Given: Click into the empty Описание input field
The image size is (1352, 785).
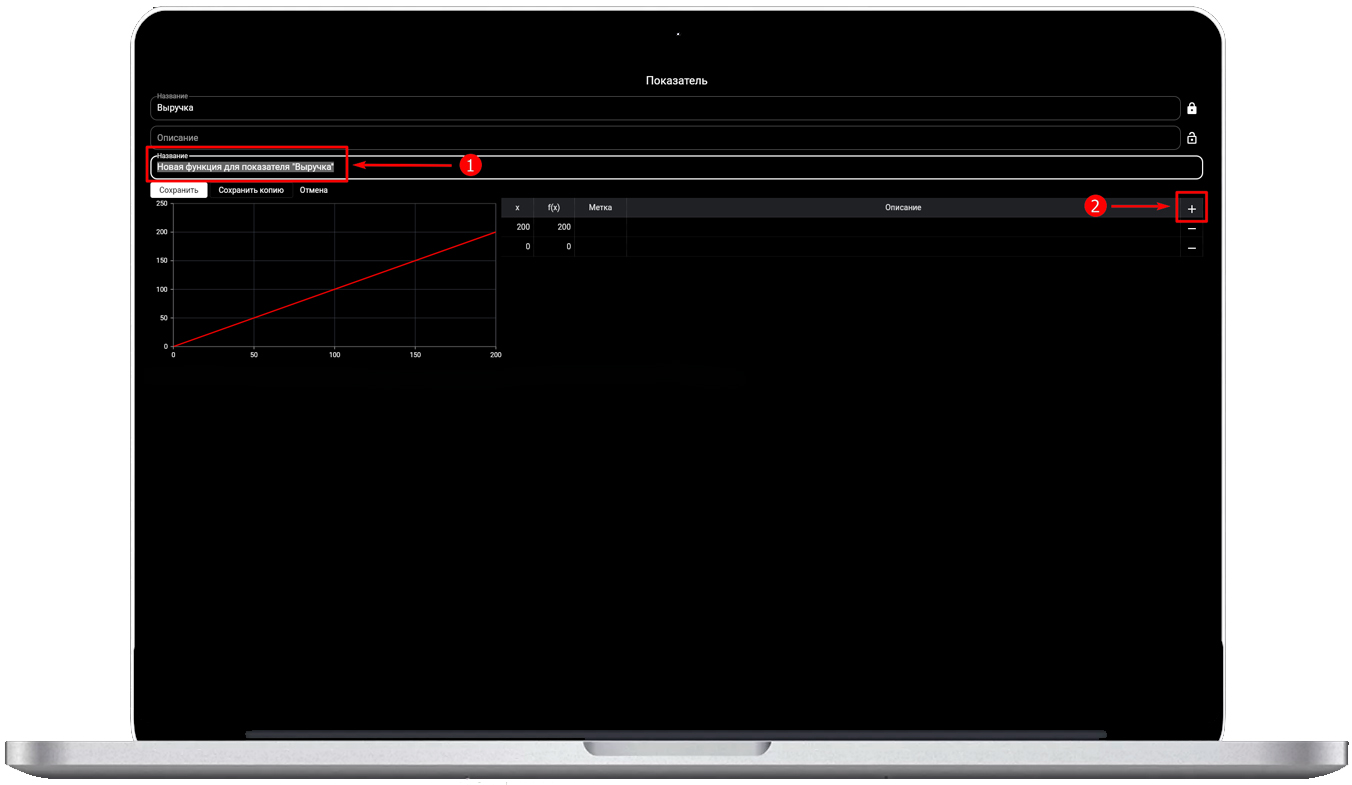Looking at the screenshot, I should (664, 138).
